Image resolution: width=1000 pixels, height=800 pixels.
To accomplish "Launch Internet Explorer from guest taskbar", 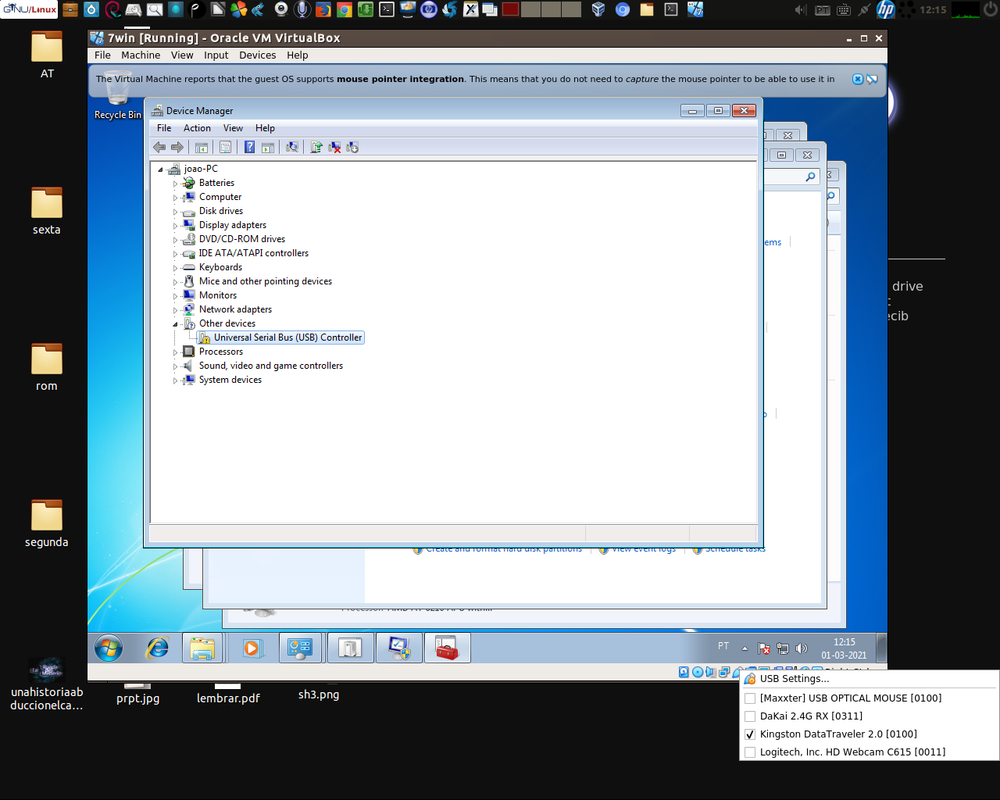I will pyautogui.click(x=157, y=648).
